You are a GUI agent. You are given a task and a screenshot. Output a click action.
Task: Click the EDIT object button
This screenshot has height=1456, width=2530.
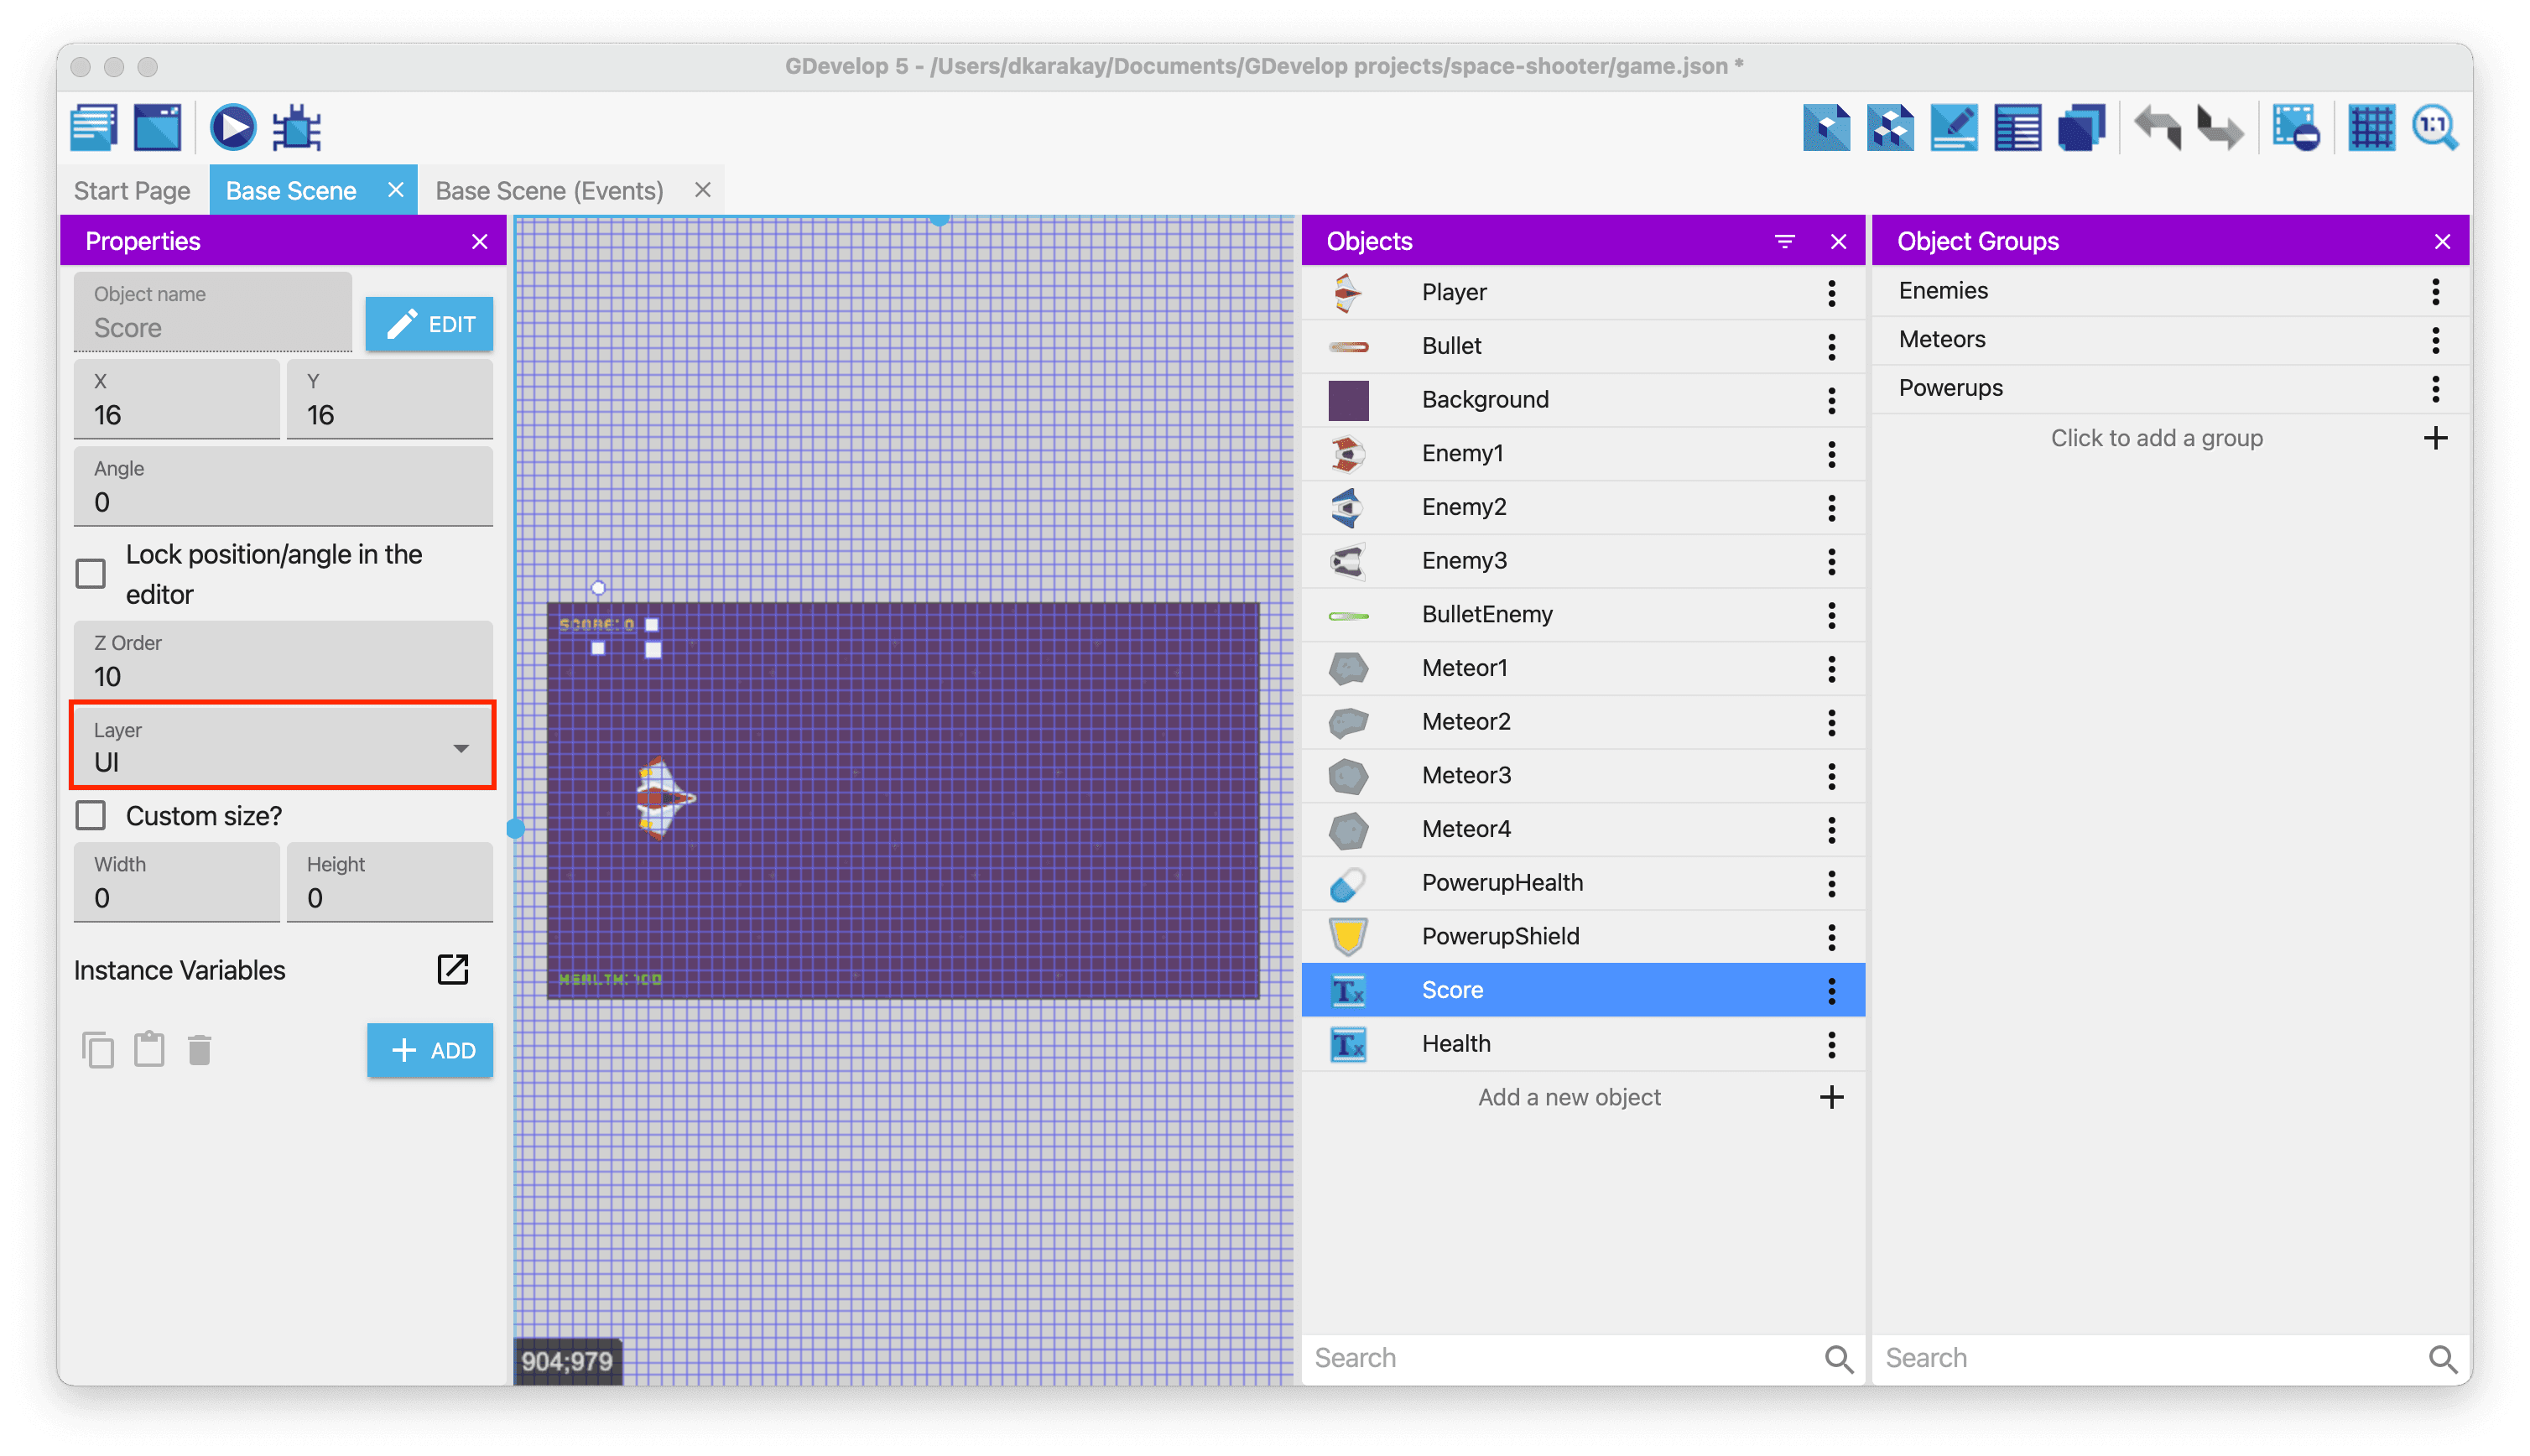point(429,324)
